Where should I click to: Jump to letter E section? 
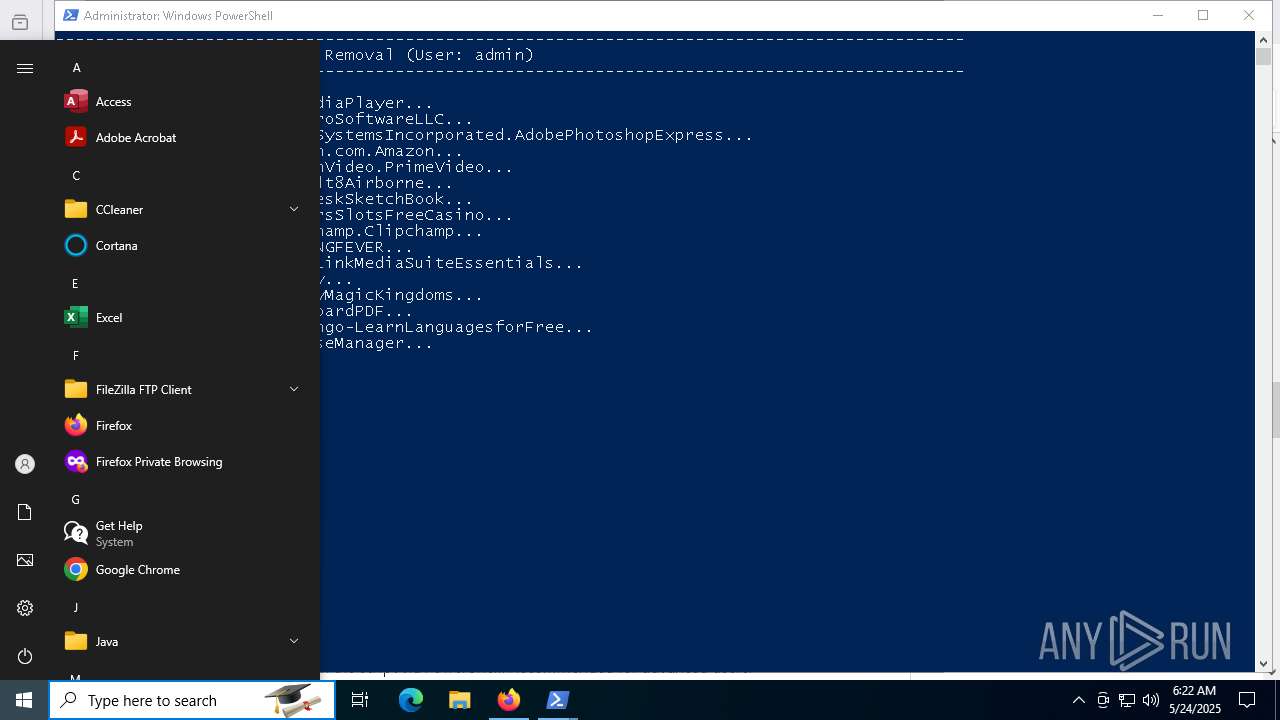pyautogui.click(x=75, y=284)
